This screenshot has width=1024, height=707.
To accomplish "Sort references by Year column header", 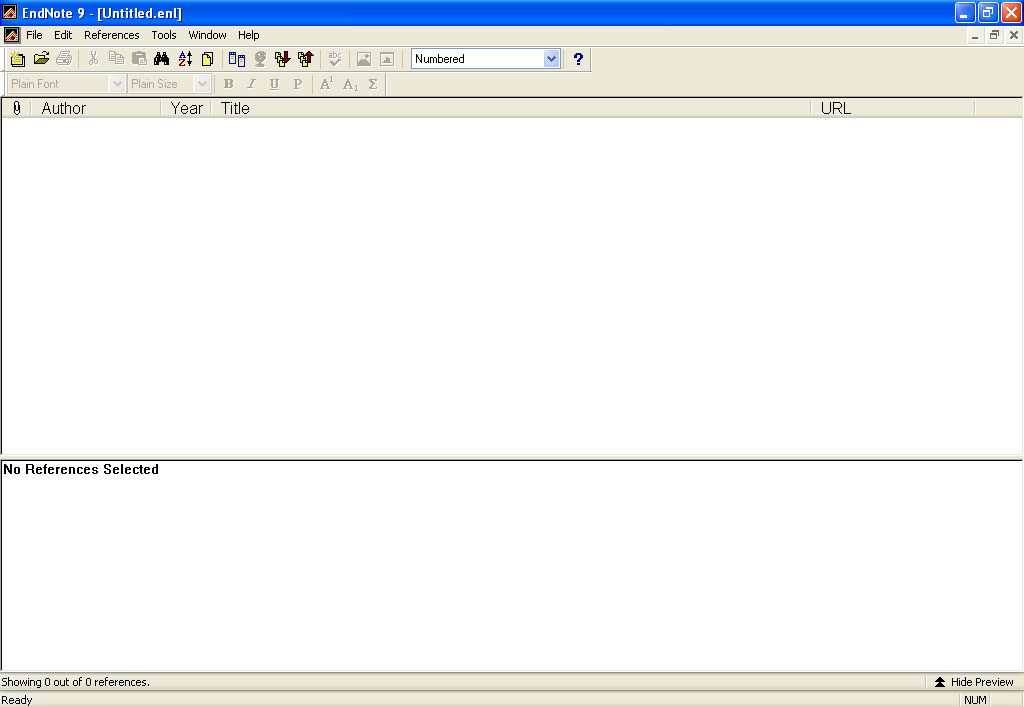I will pyautogui.click(x=186, y=108).
